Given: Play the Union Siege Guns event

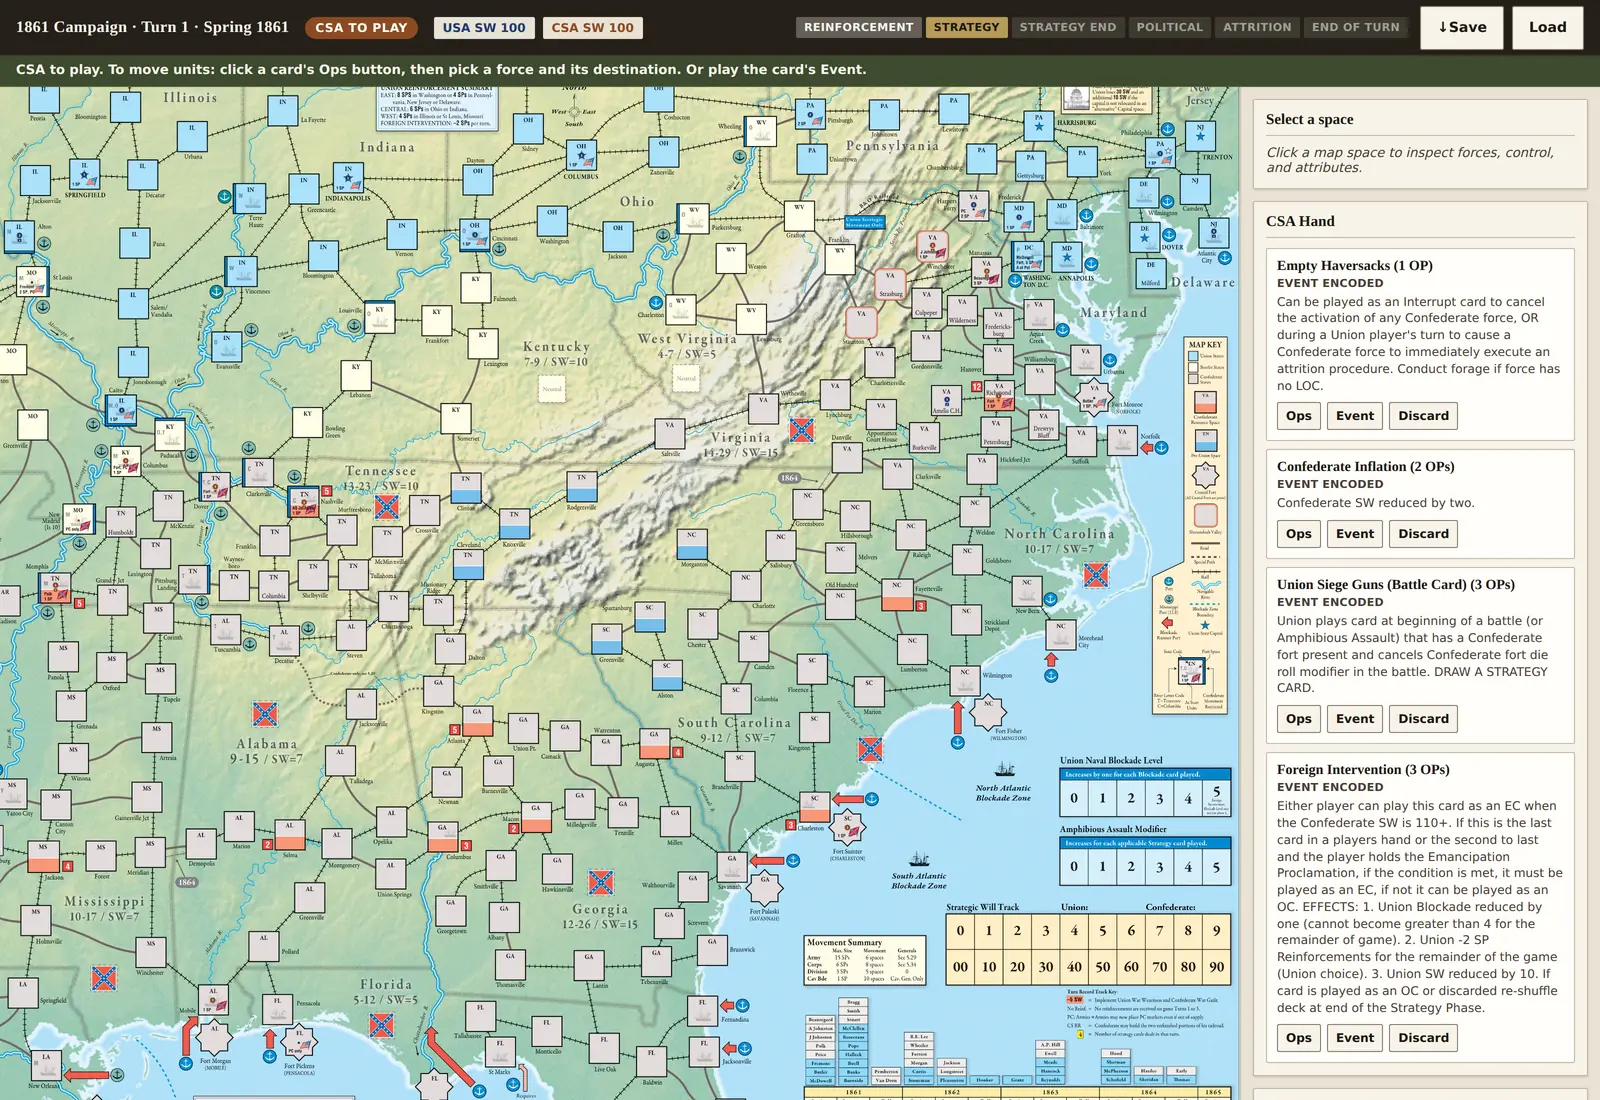Looking at the screenshot, I should coord(1355,719).
